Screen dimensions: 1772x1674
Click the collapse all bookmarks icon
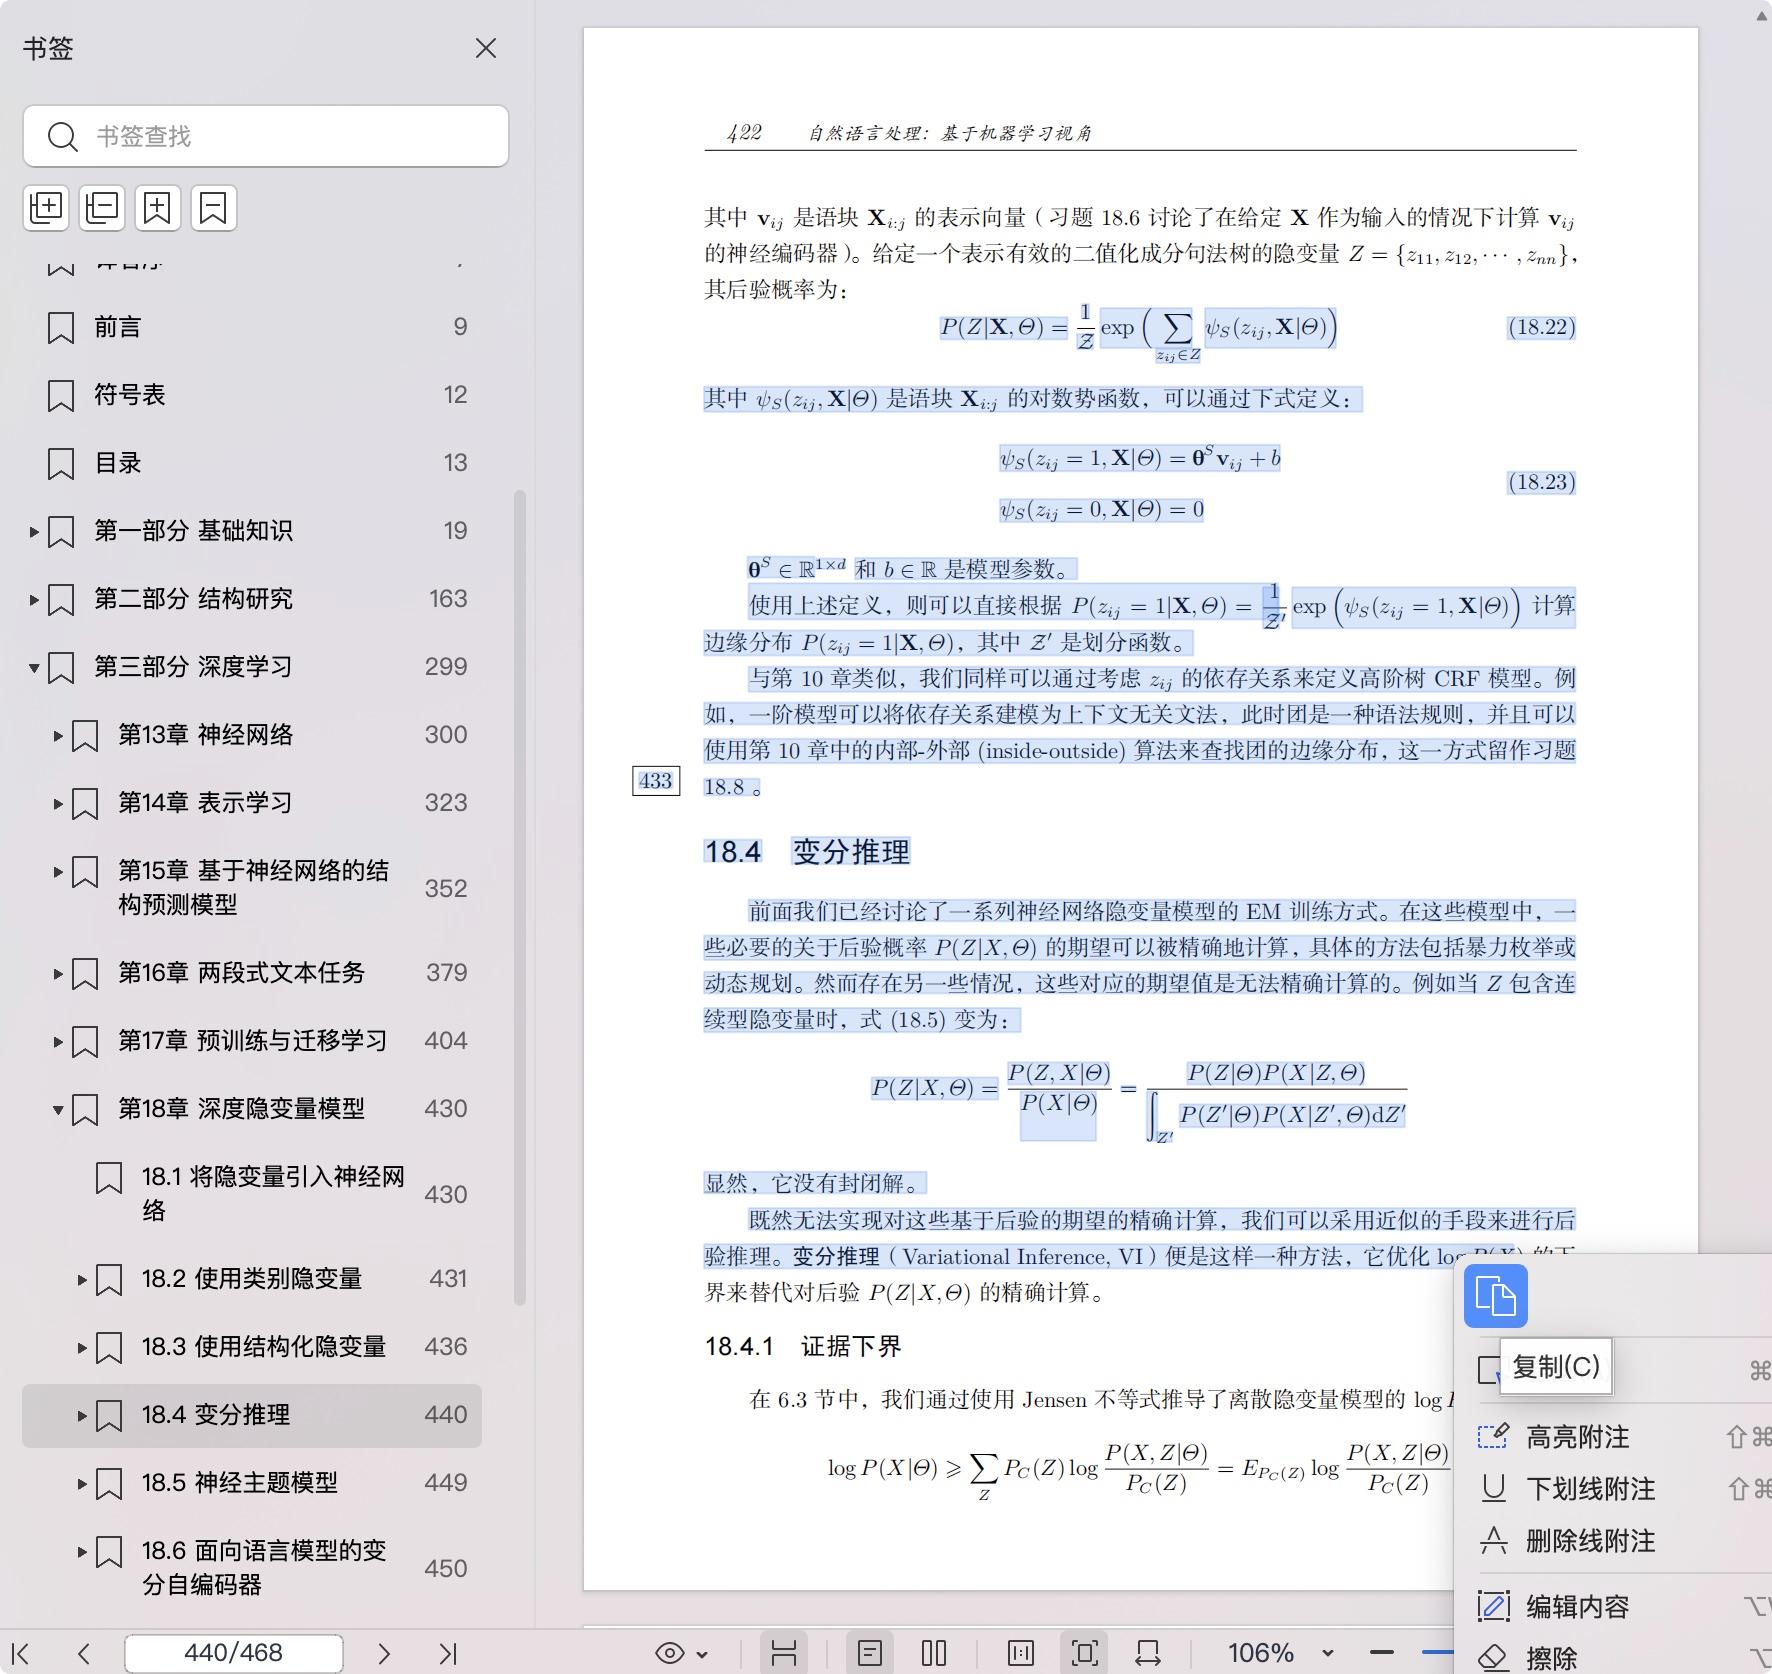[102, 208]
